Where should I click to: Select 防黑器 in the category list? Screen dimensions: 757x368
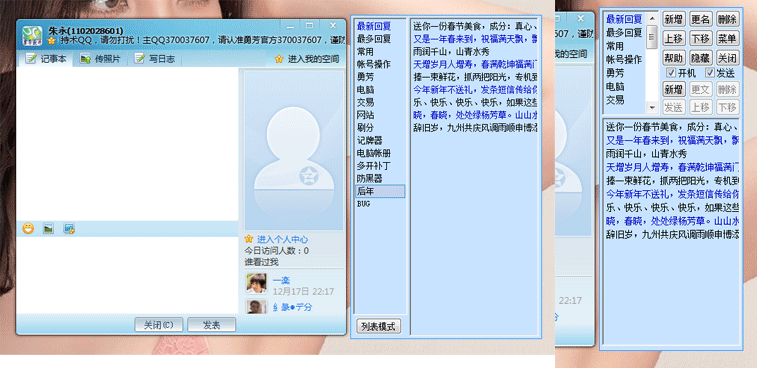tap(370, 179)
